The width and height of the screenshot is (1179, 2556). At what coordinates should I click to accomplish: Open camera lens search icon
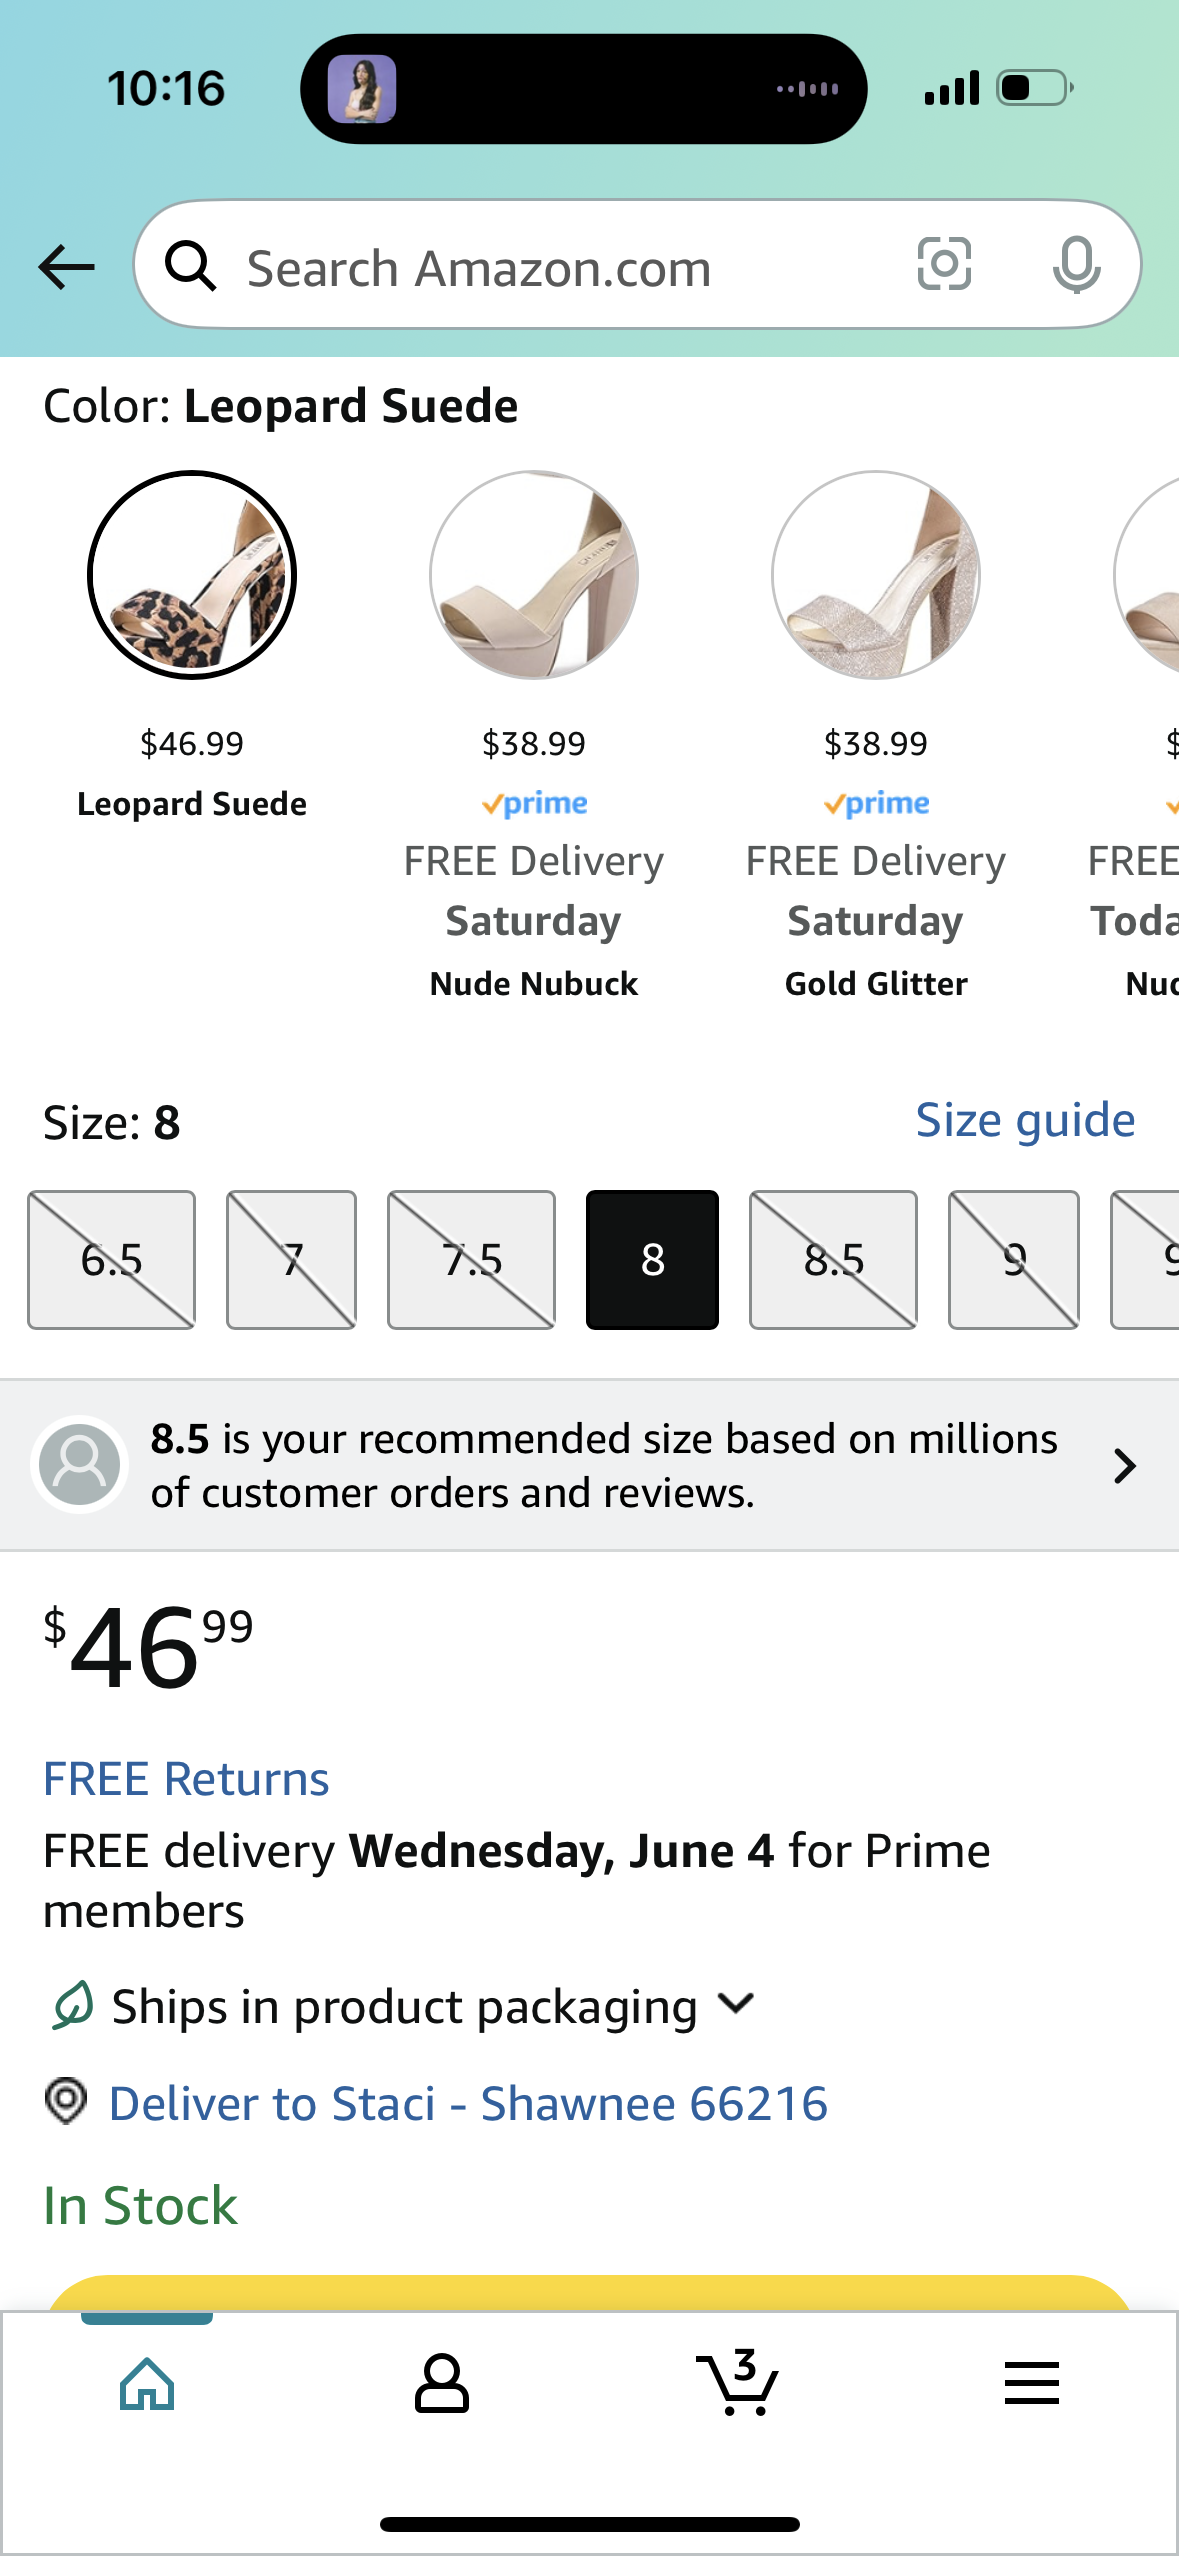click(x=944, y=265)
